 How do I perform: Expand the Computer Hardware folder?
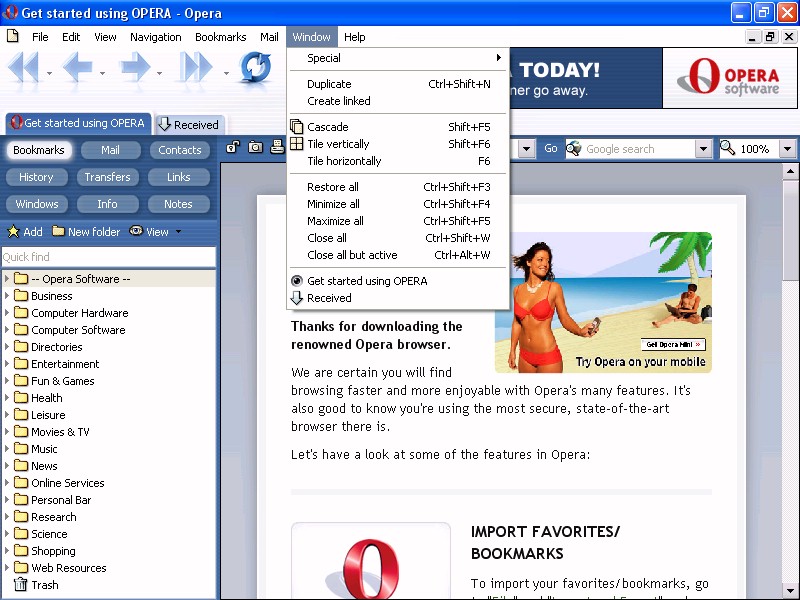coord(7,312)
